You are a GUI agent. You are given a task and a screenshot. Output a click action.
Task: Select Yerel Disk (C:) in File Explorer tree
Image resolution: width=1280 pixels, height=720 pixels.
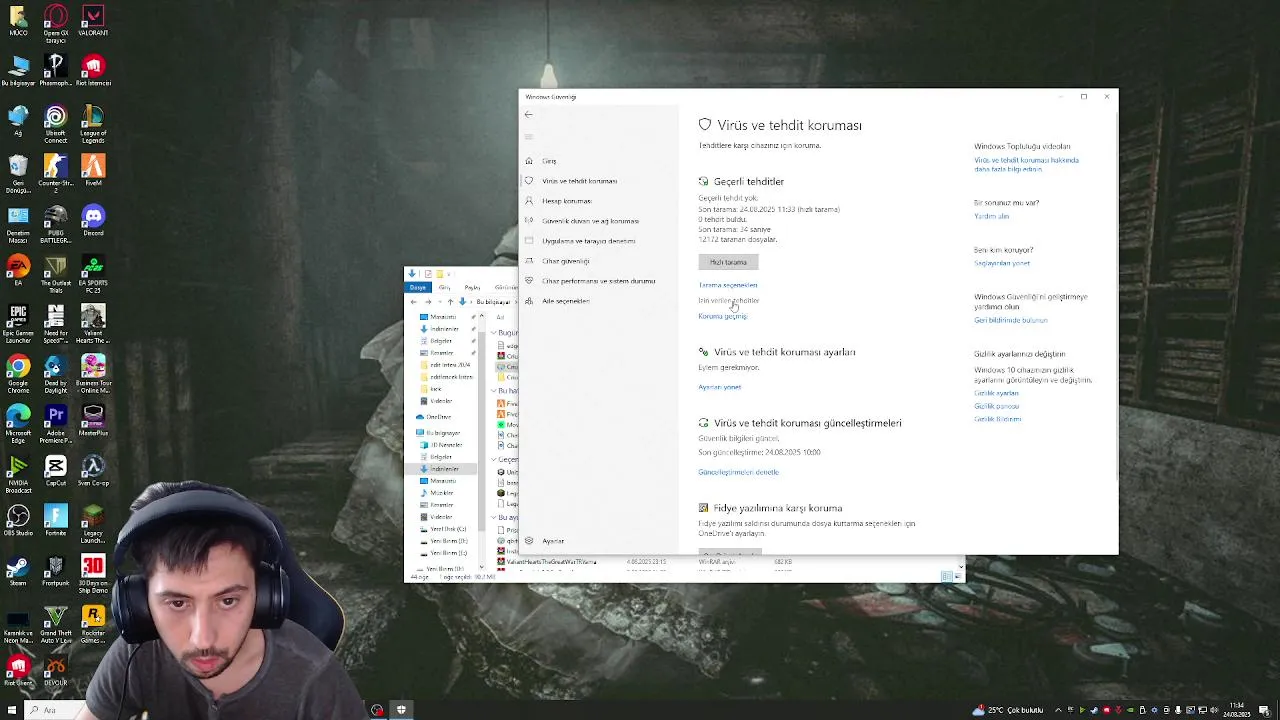pyautogui.click(x=444, y=529)
